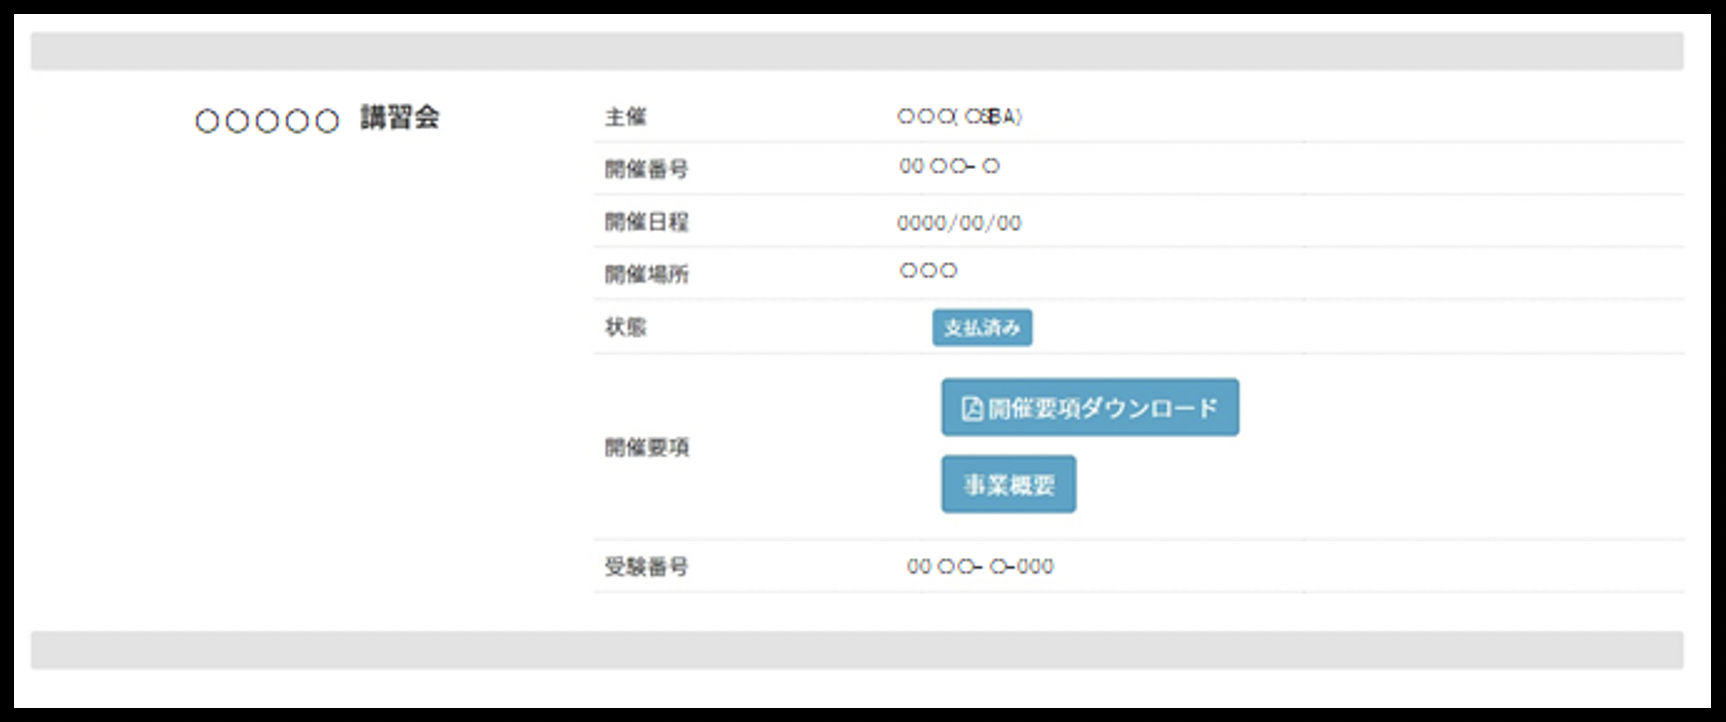The image size is (1726, 722).
Task: Click the organizer value ending in BA)
Action: tap(959, 117)
